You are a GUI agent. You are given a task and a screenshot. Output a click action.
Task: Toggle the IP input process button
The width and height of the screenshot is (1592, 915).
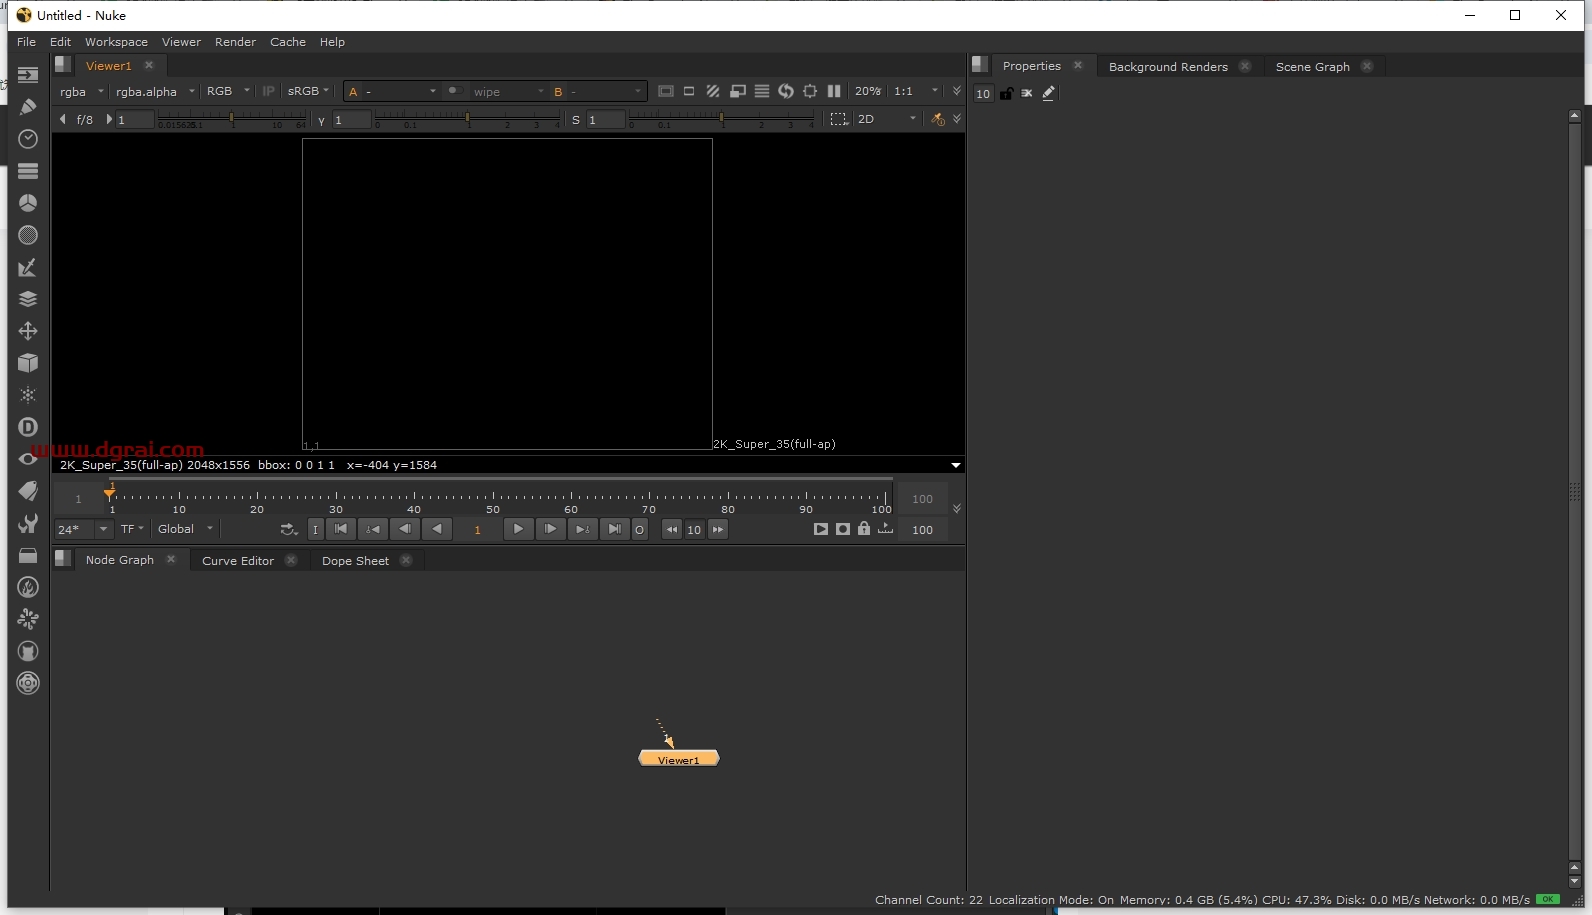tap(268, 91)
